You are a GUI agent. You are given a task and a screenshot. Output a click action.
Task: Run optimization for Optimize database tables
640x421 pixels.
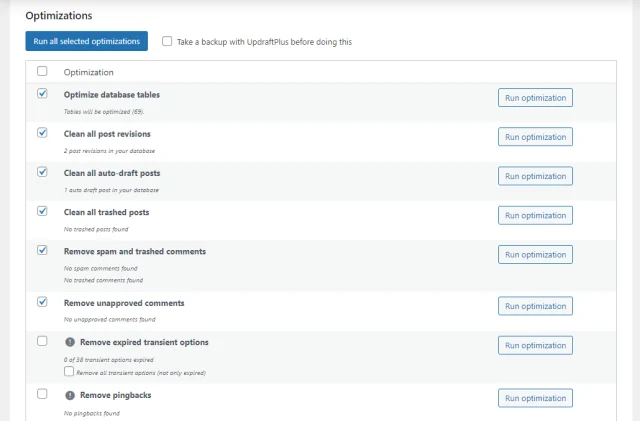point(535,98)
